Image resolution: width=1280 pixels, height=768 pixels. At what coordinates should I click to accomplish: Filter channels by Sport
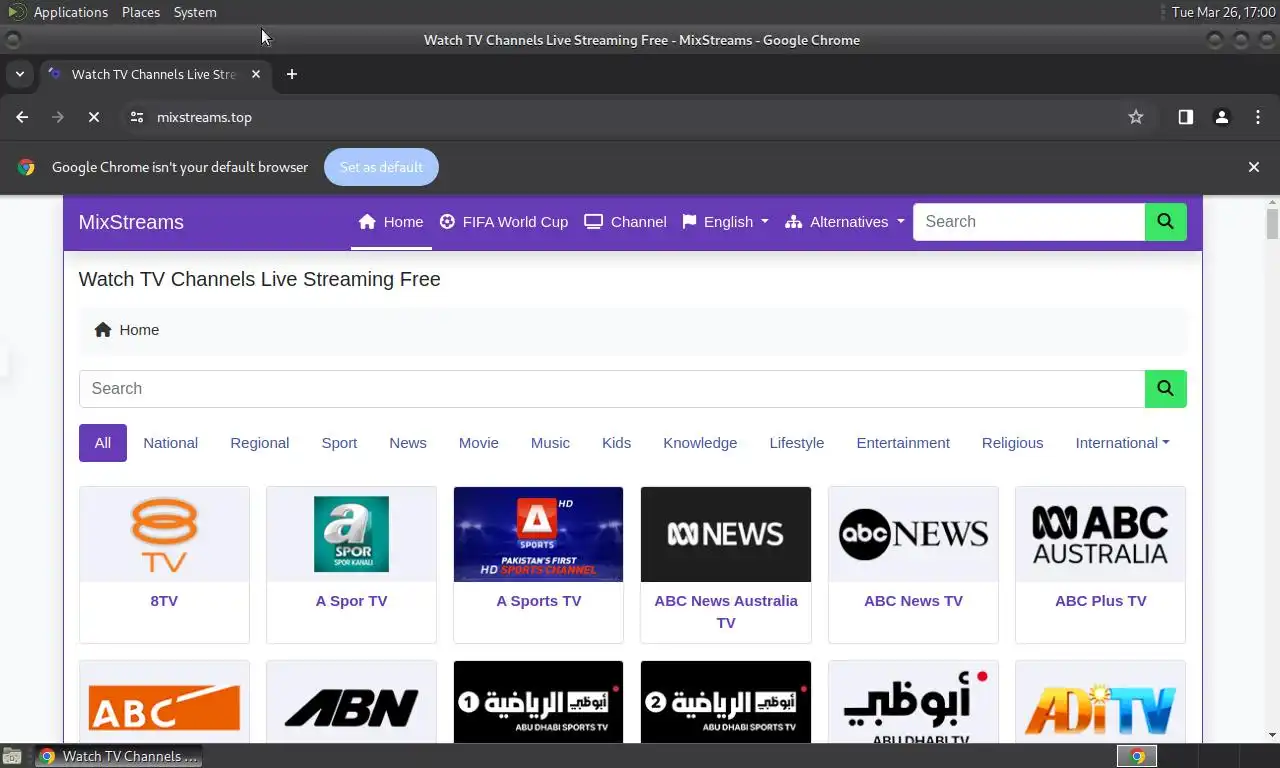pos(339,443)
